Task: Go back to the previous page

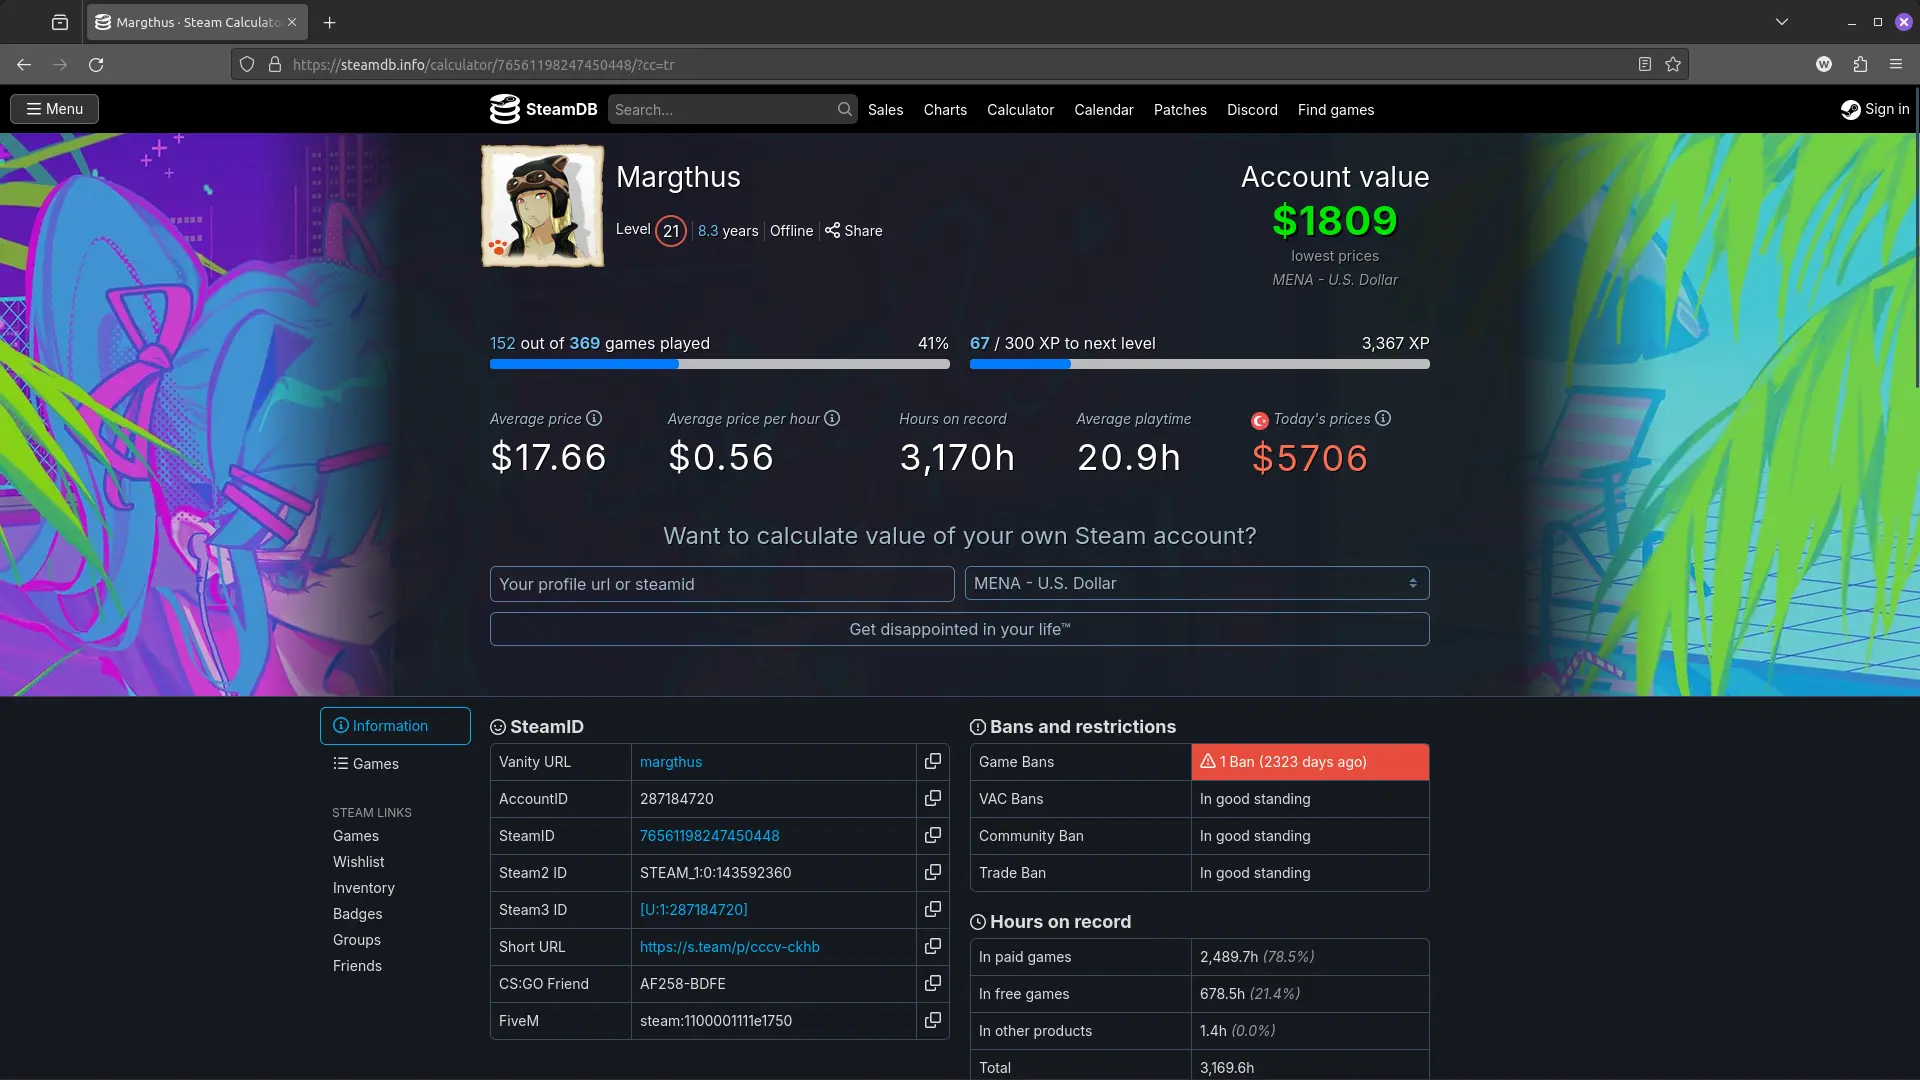Action: pyautogui.click(x=24, y=64)
